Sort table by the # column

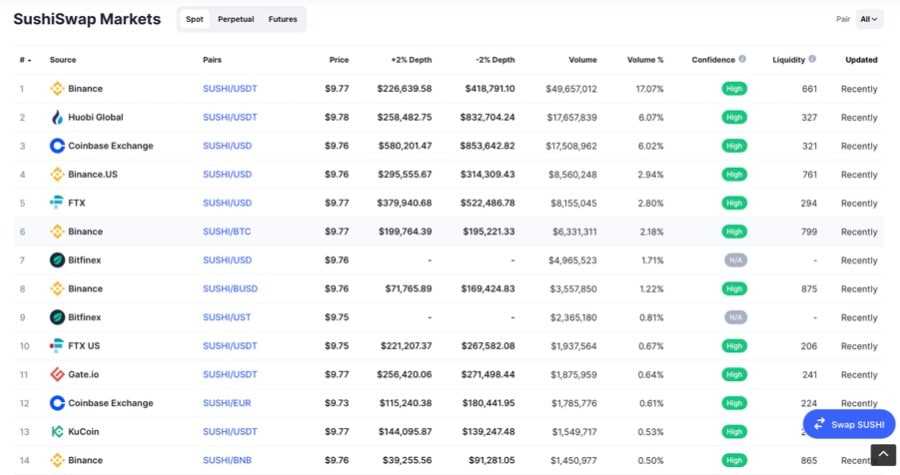click(24, 60)
